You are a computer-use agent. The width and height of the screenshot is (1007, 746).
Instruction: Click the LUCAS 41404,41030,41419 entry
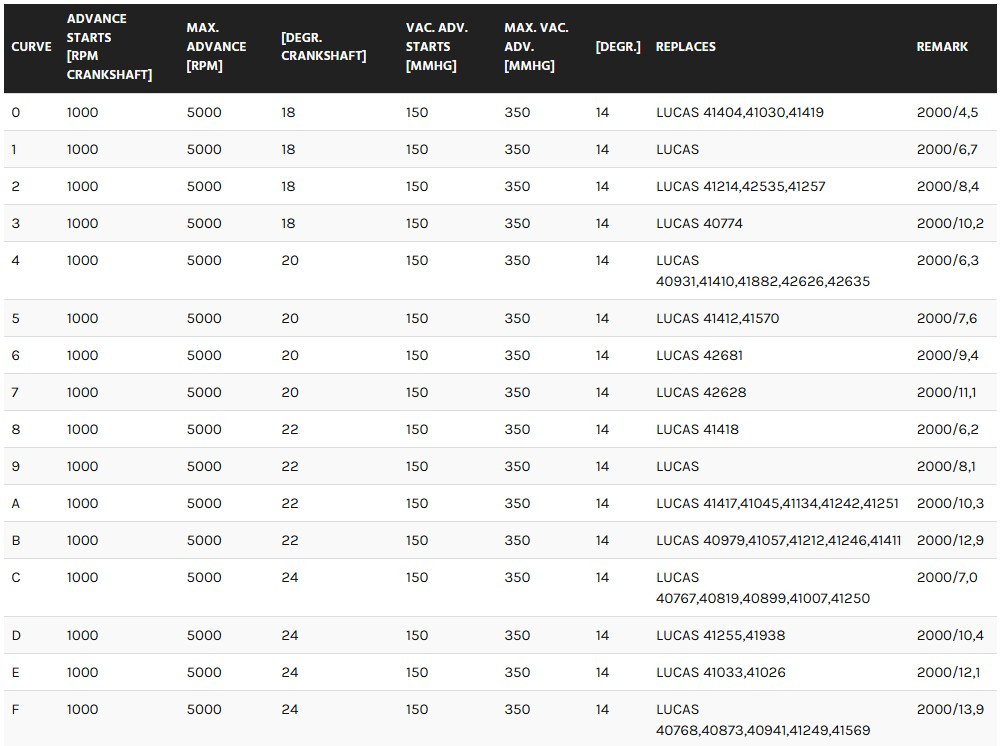pyautogui.click(x=739, y=112)
